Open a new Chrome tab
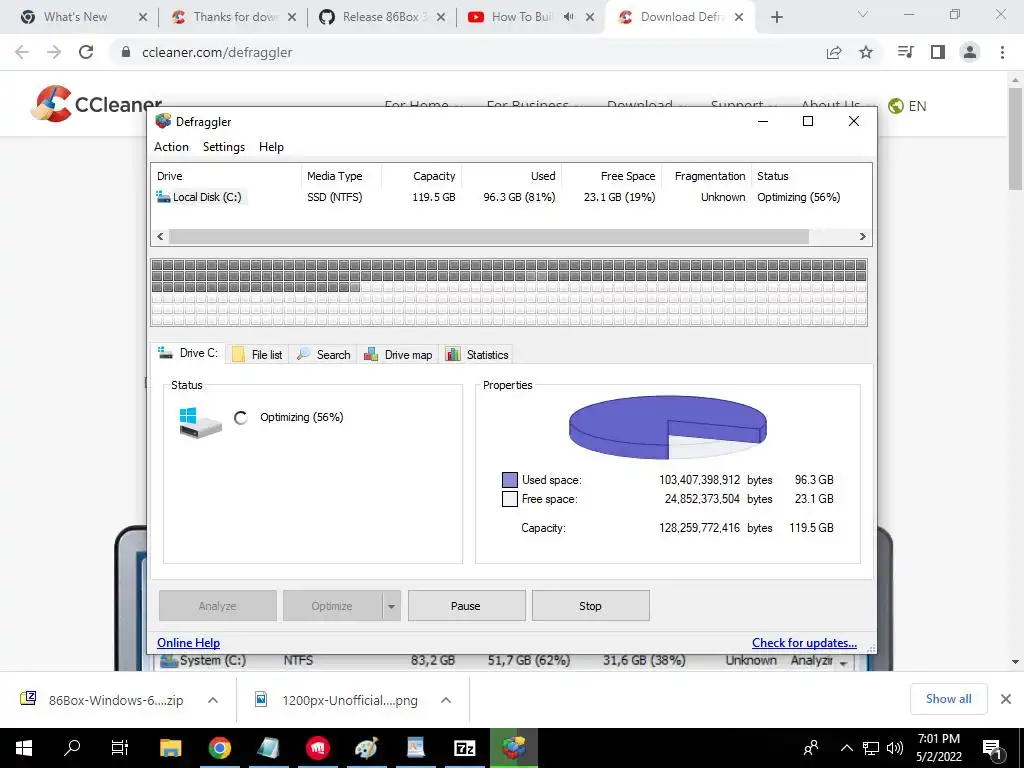 [x=776, y=18]
